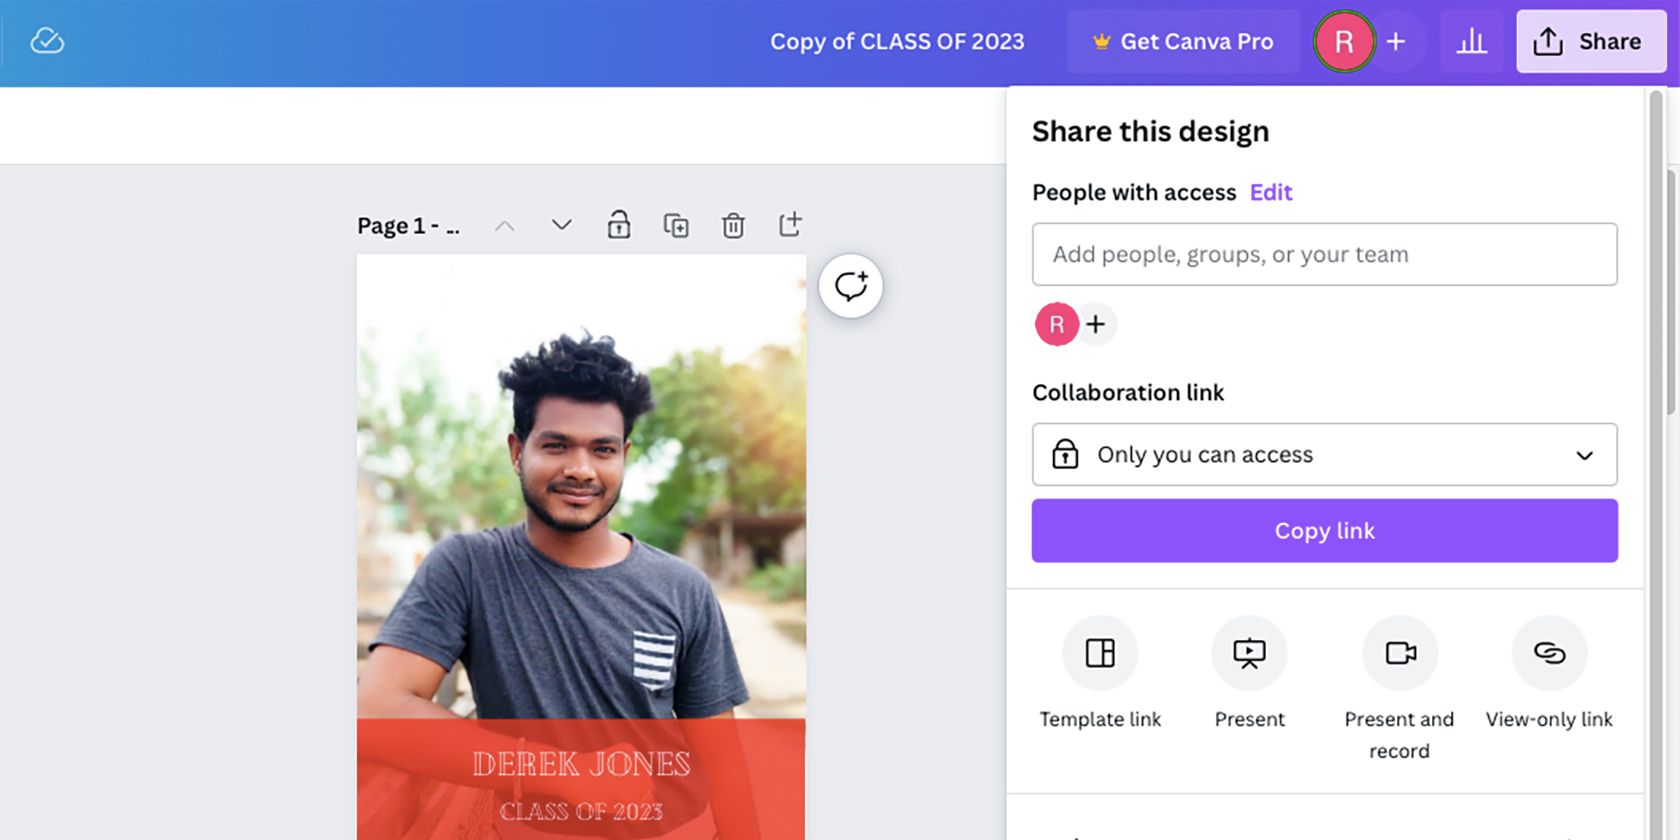Image resolution: width=1680 pixels, height=840 pixels.
Task: Open Get Canva Pro upgrade
Action: pos(1183,41)
